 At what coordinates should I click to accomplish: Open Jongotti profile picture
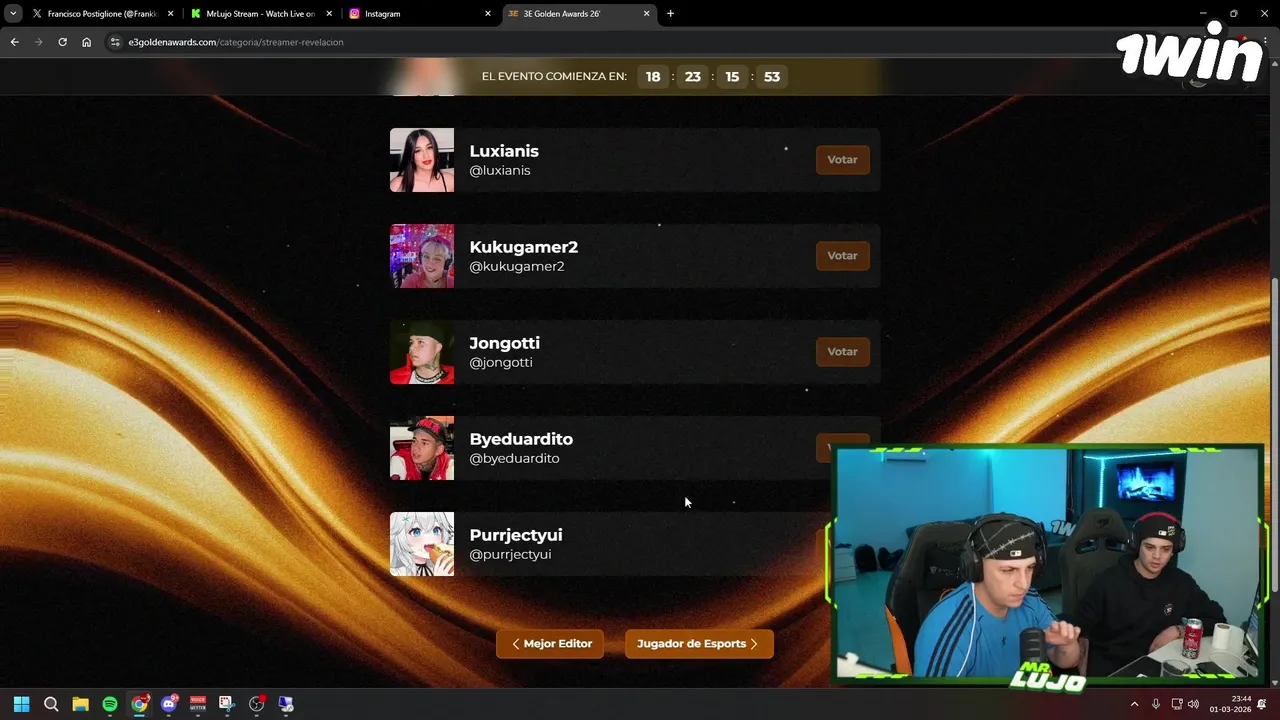click(422, 352)
